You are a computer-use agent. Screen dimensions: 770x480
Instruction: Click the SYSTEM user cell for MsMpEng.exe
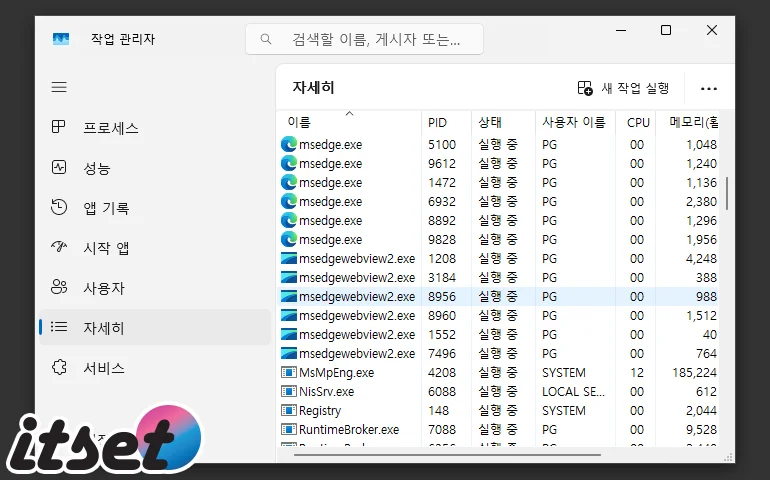(564, 373)
